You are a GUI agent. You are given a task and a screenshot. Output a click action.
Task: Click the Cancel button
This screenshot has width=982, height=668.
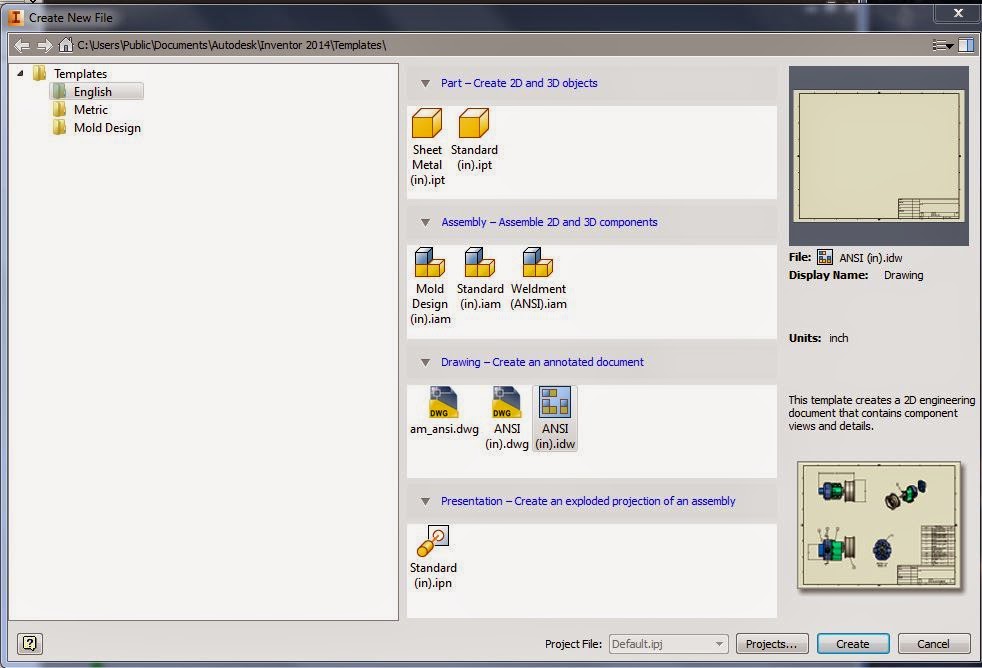[x=933, y=644]
